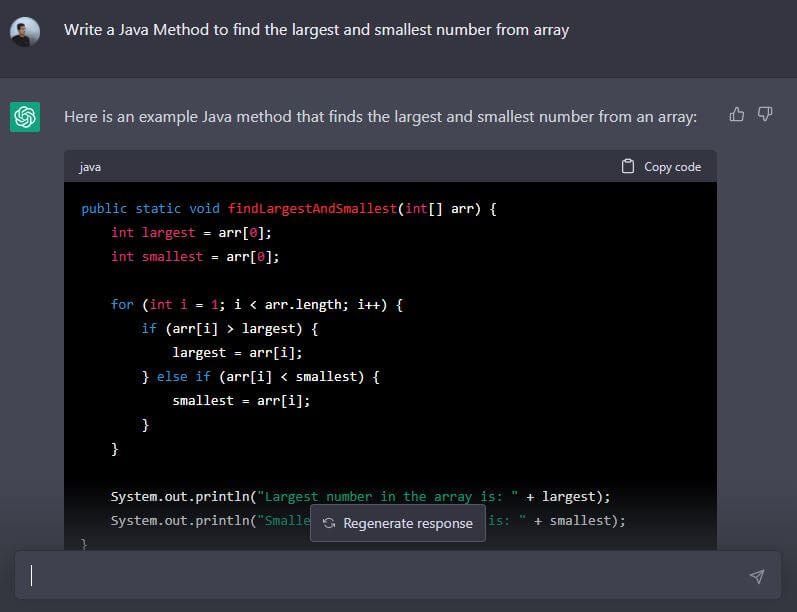Click the circular arrows regenerate icon
This screenshot has height=612, width=797.
(x=328, y=523)
